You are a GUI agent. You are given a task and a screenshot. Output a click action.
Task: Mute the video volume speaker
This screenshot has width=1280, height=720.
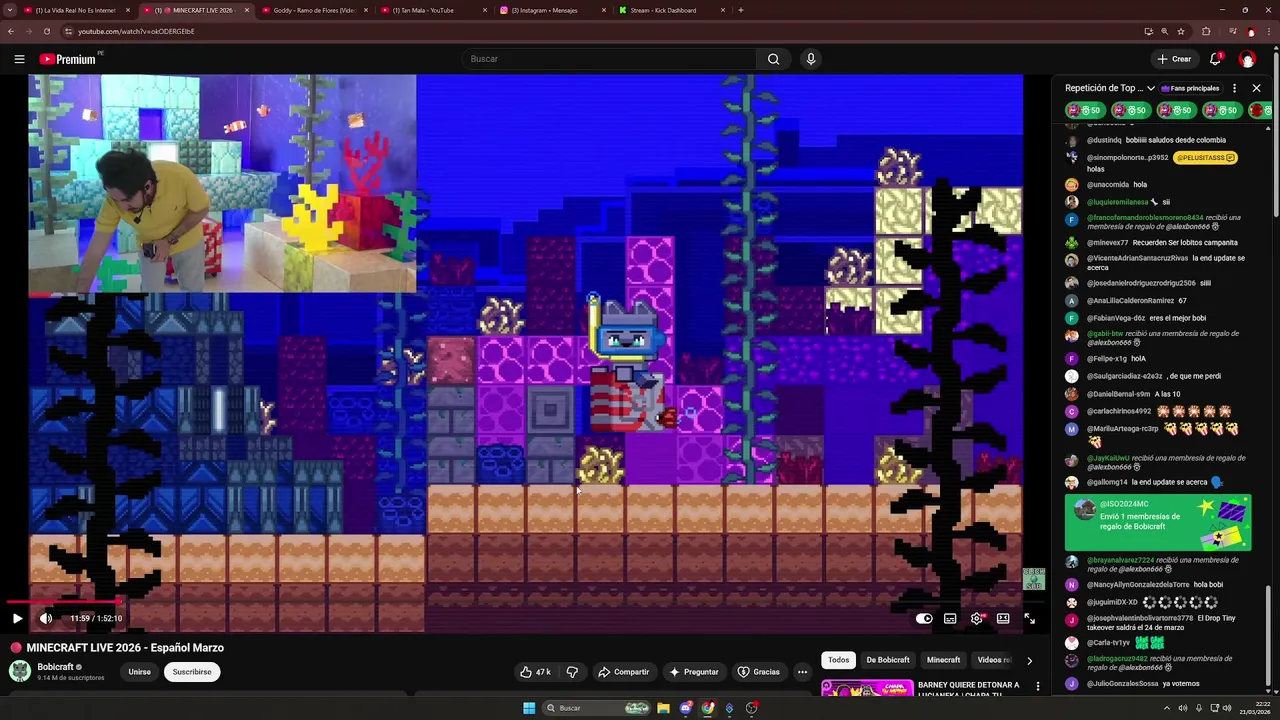[46, 618]
